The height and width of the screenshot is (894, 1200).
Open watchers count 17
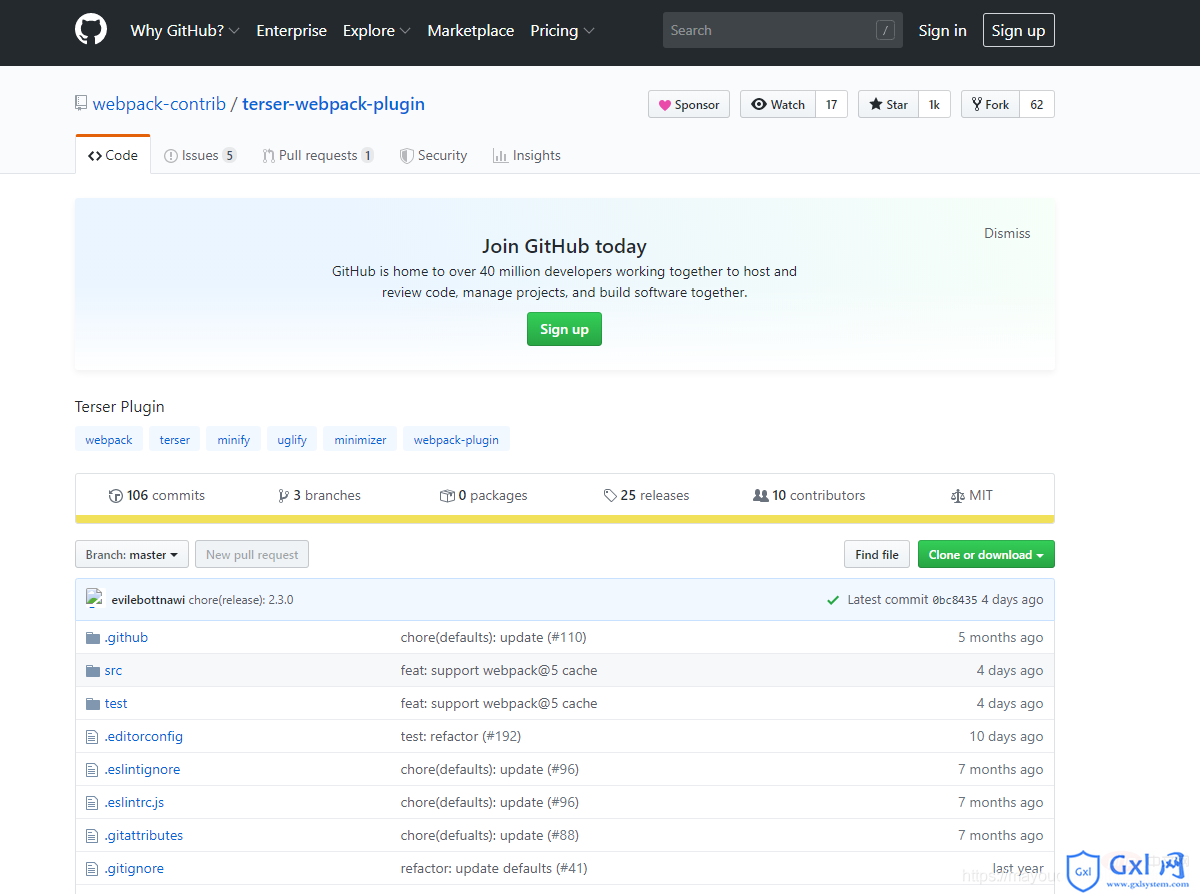click(x=832, y=104)
